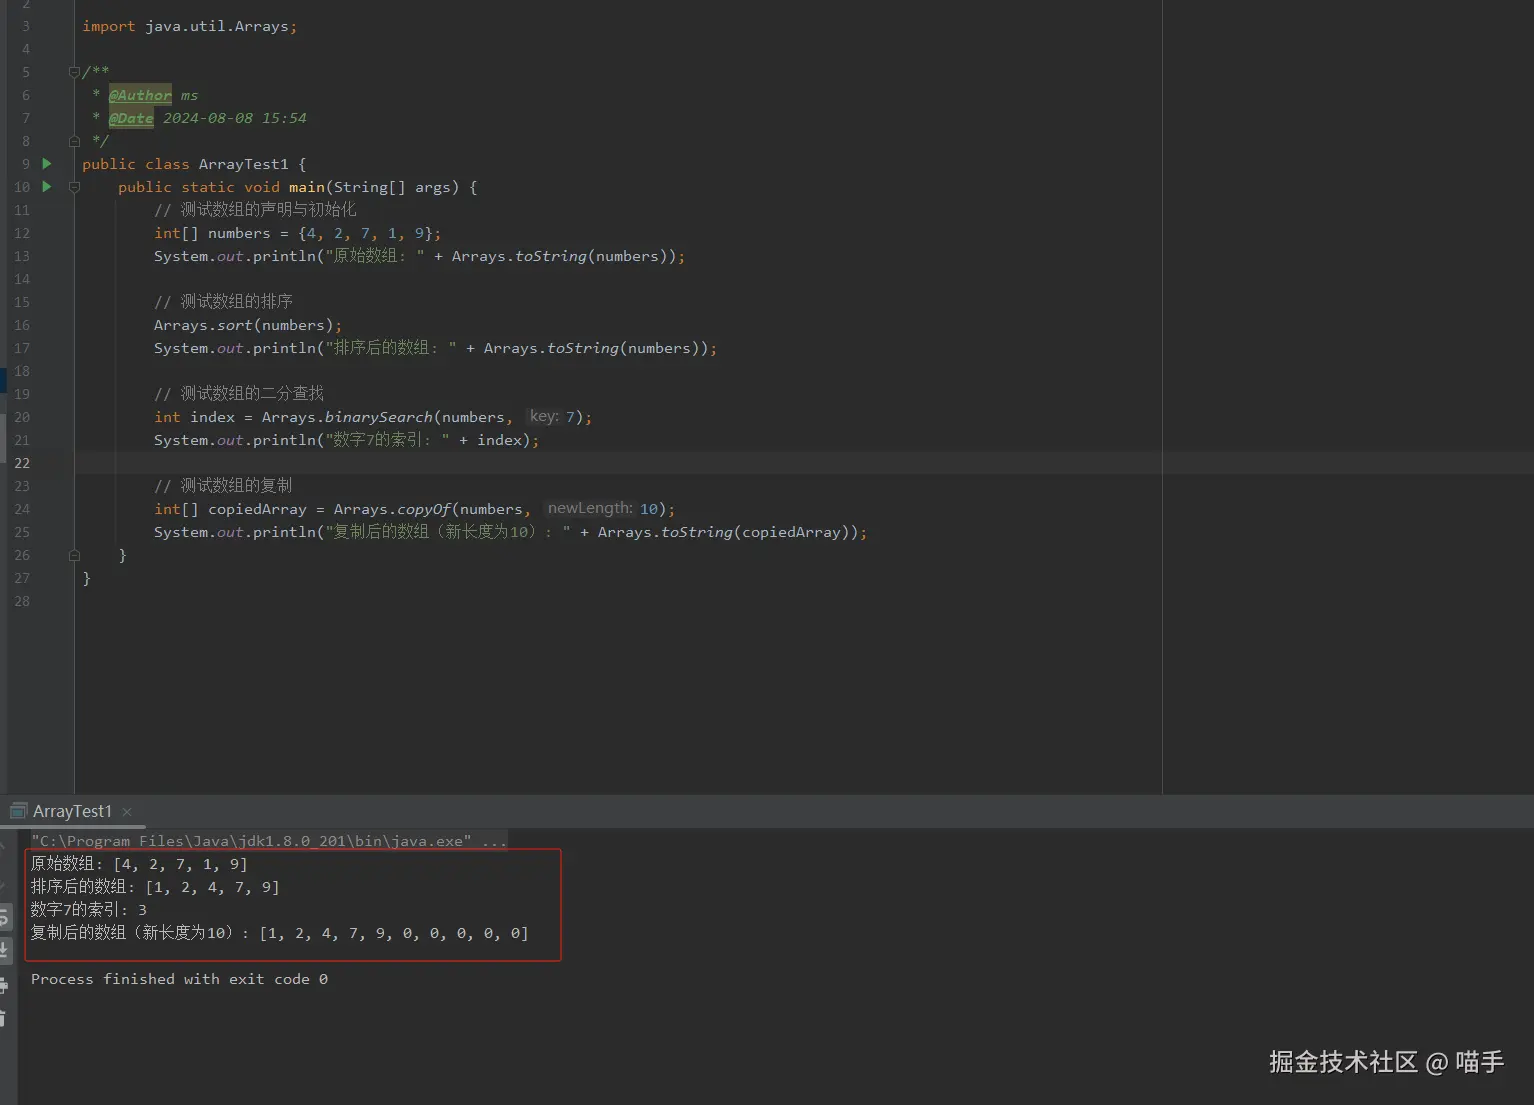Screen dimensions: 1534x1105
Task: Click fold end marker at line 26
Action: 74,555
